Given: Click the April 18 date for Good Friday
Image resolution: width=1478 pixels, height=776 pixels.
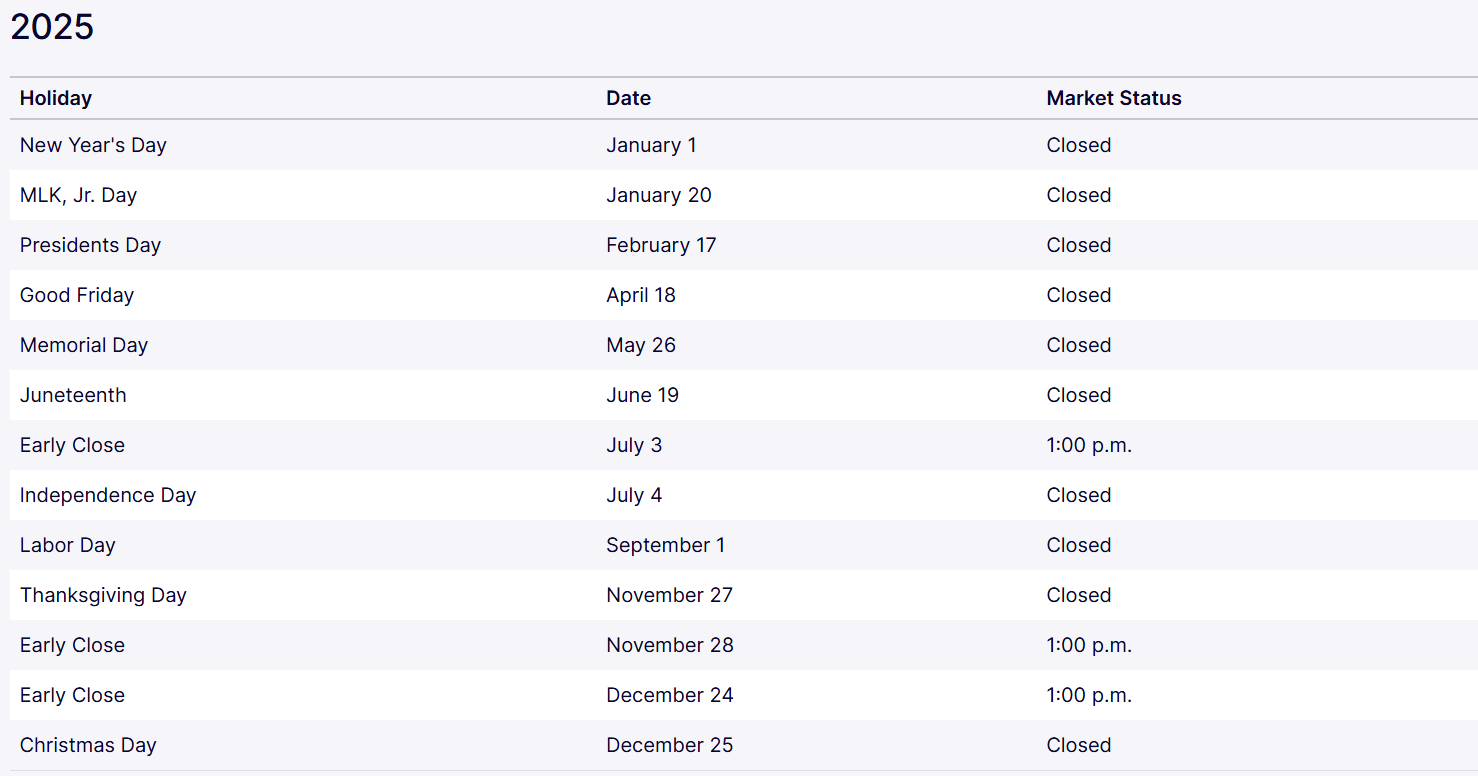Looking at the screenshot, I should [x=641, y=295].
